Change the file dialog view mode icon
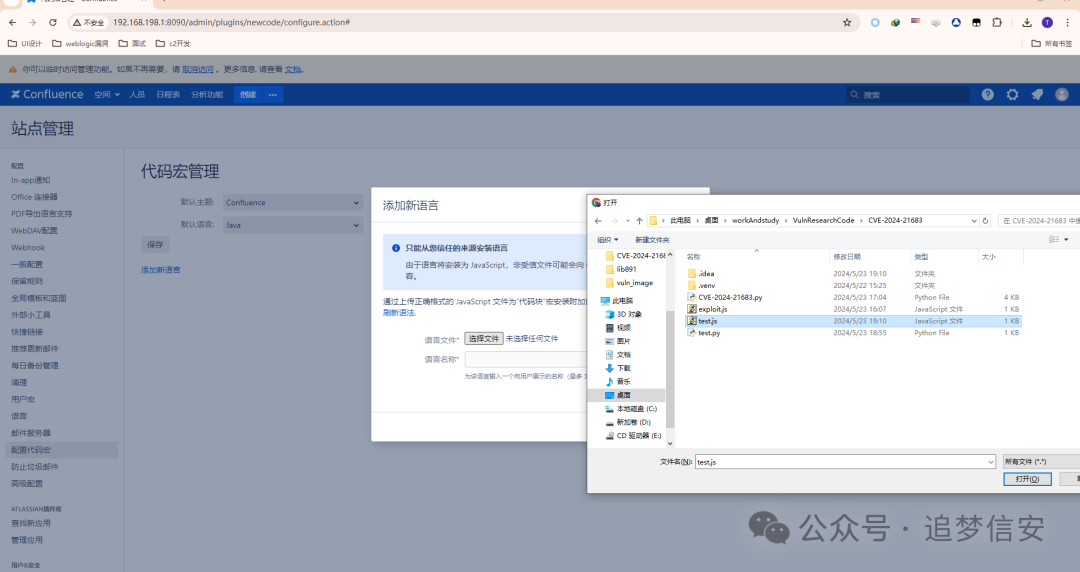The width and height of the screenshot is (1080, 572). tap(1054, 240)
